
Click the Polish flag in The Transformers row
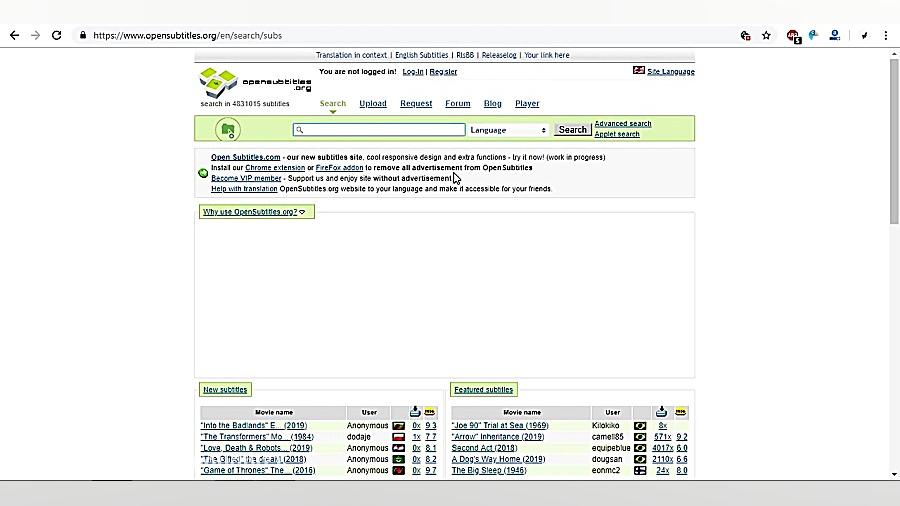coord(399,437)
